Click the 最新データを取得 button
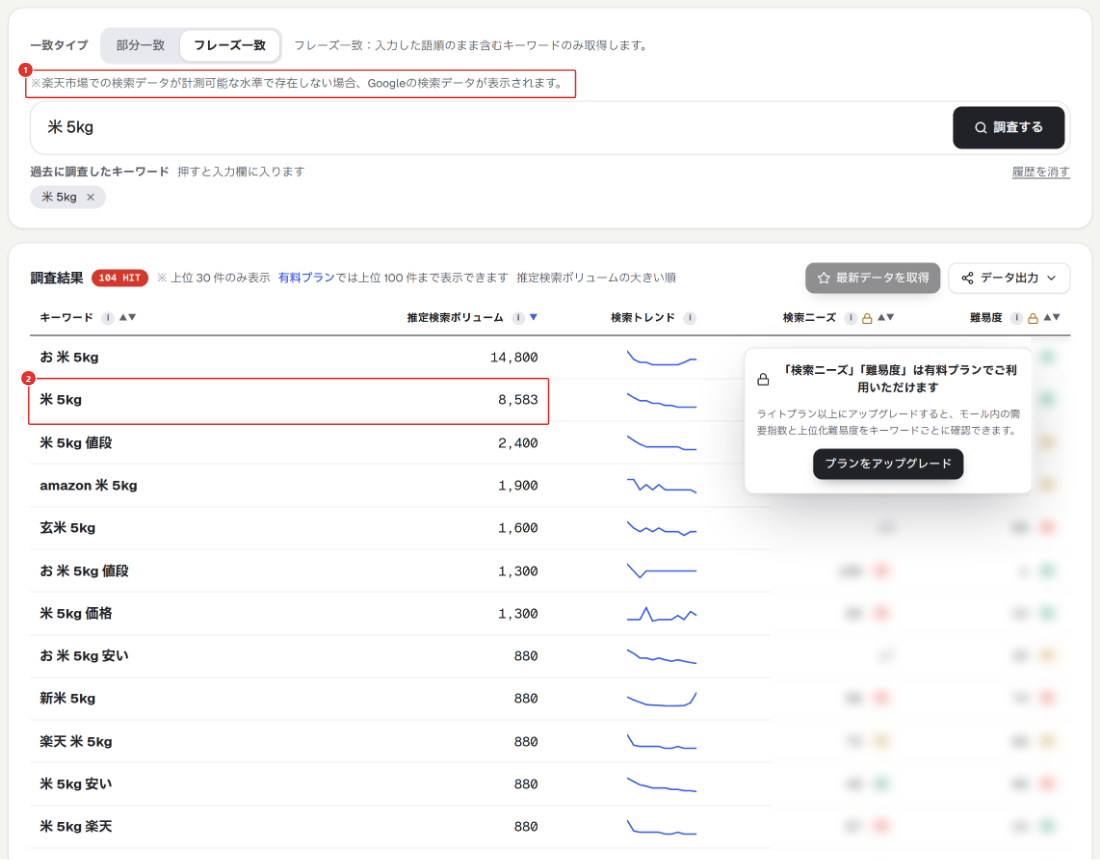Viewport: 1100px width, 860px height. click(872, 278)
